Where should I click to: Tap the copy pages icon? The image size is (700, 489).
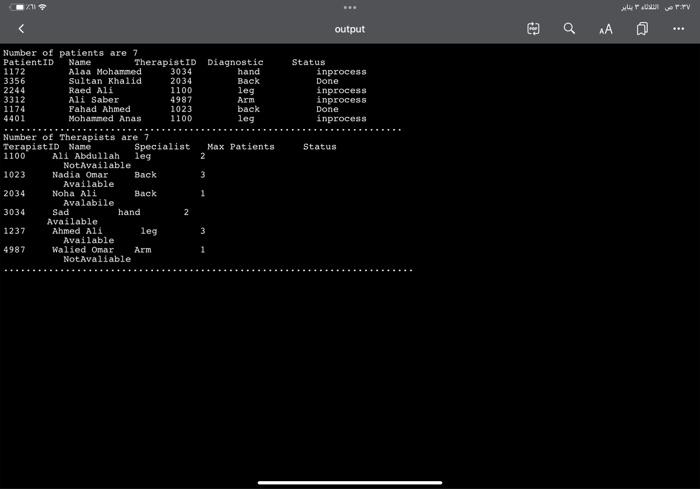(x=642, y=29)
